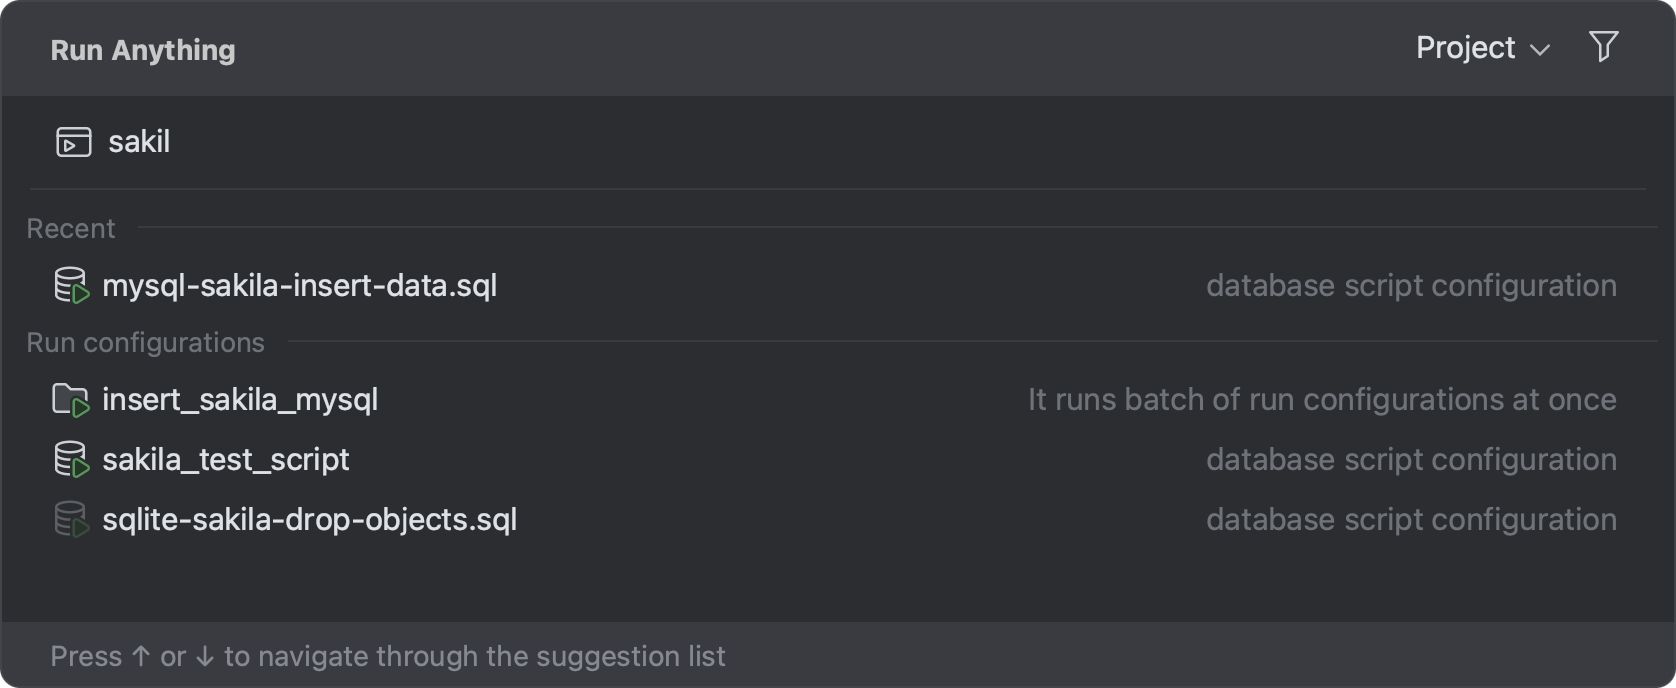Click the Run Anything title
Image resolution: width=1676 pixels, height=688 pixels.
click(141, 49)
